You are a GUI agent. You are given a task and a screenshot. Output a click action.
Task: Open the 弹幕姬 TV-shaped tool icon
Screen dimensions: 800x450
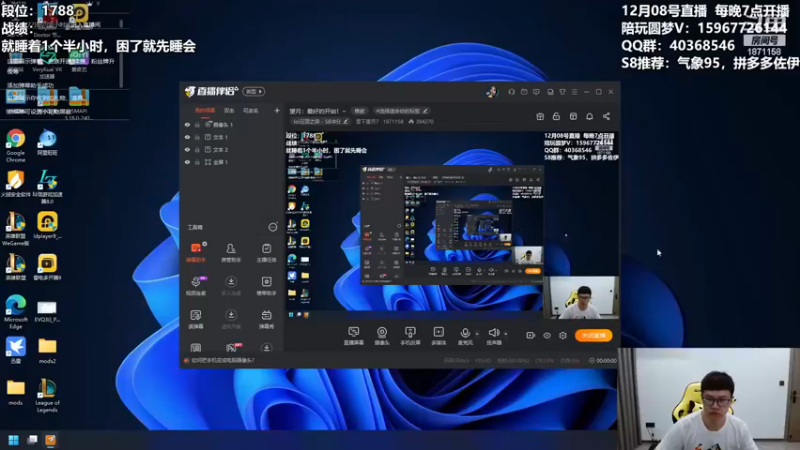(x=266, y=319)
